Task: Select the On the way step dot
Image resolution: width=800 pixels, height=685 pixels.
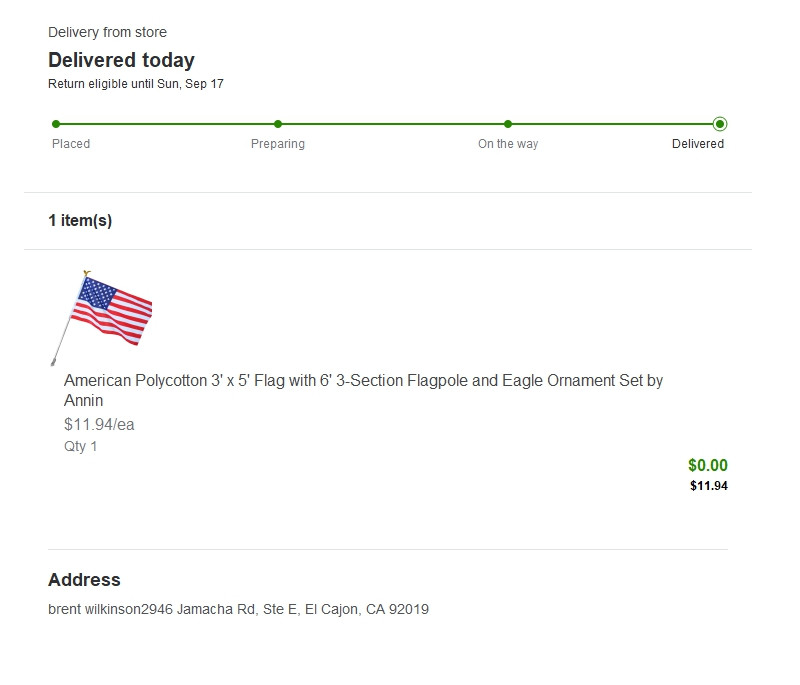Action: [x=508, y=124]
